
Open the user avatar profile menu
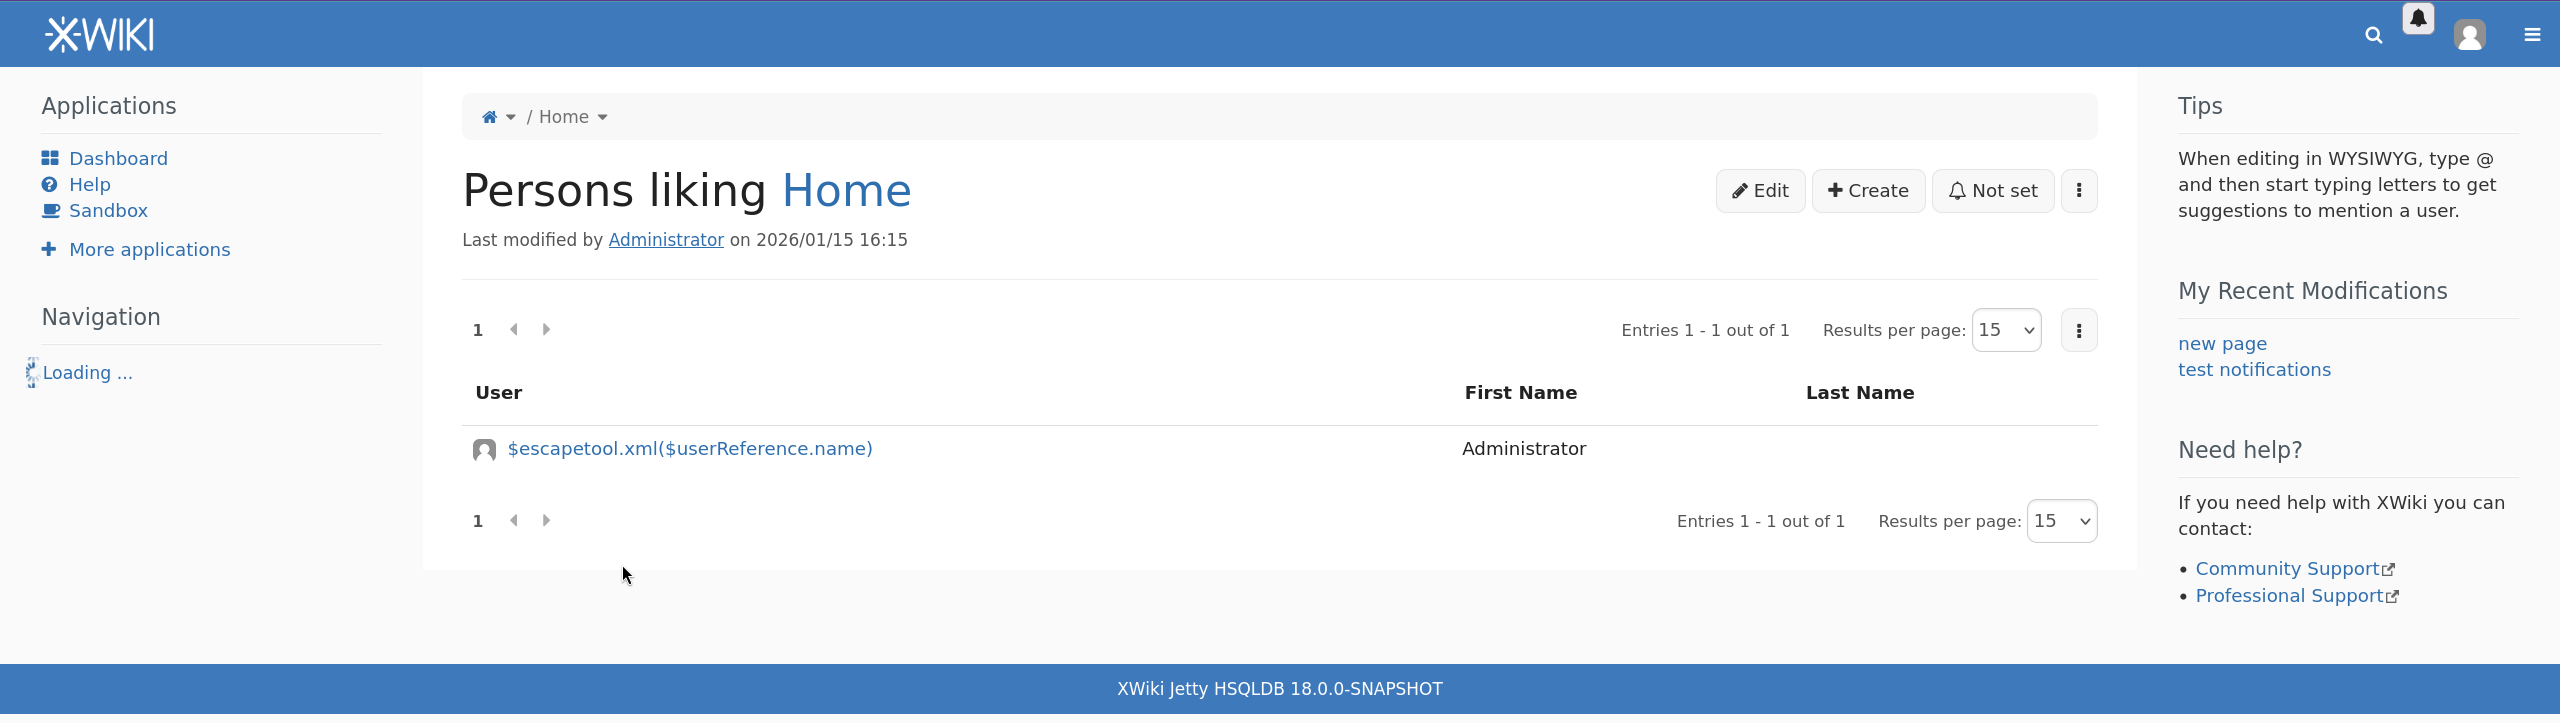(2469, 36)
